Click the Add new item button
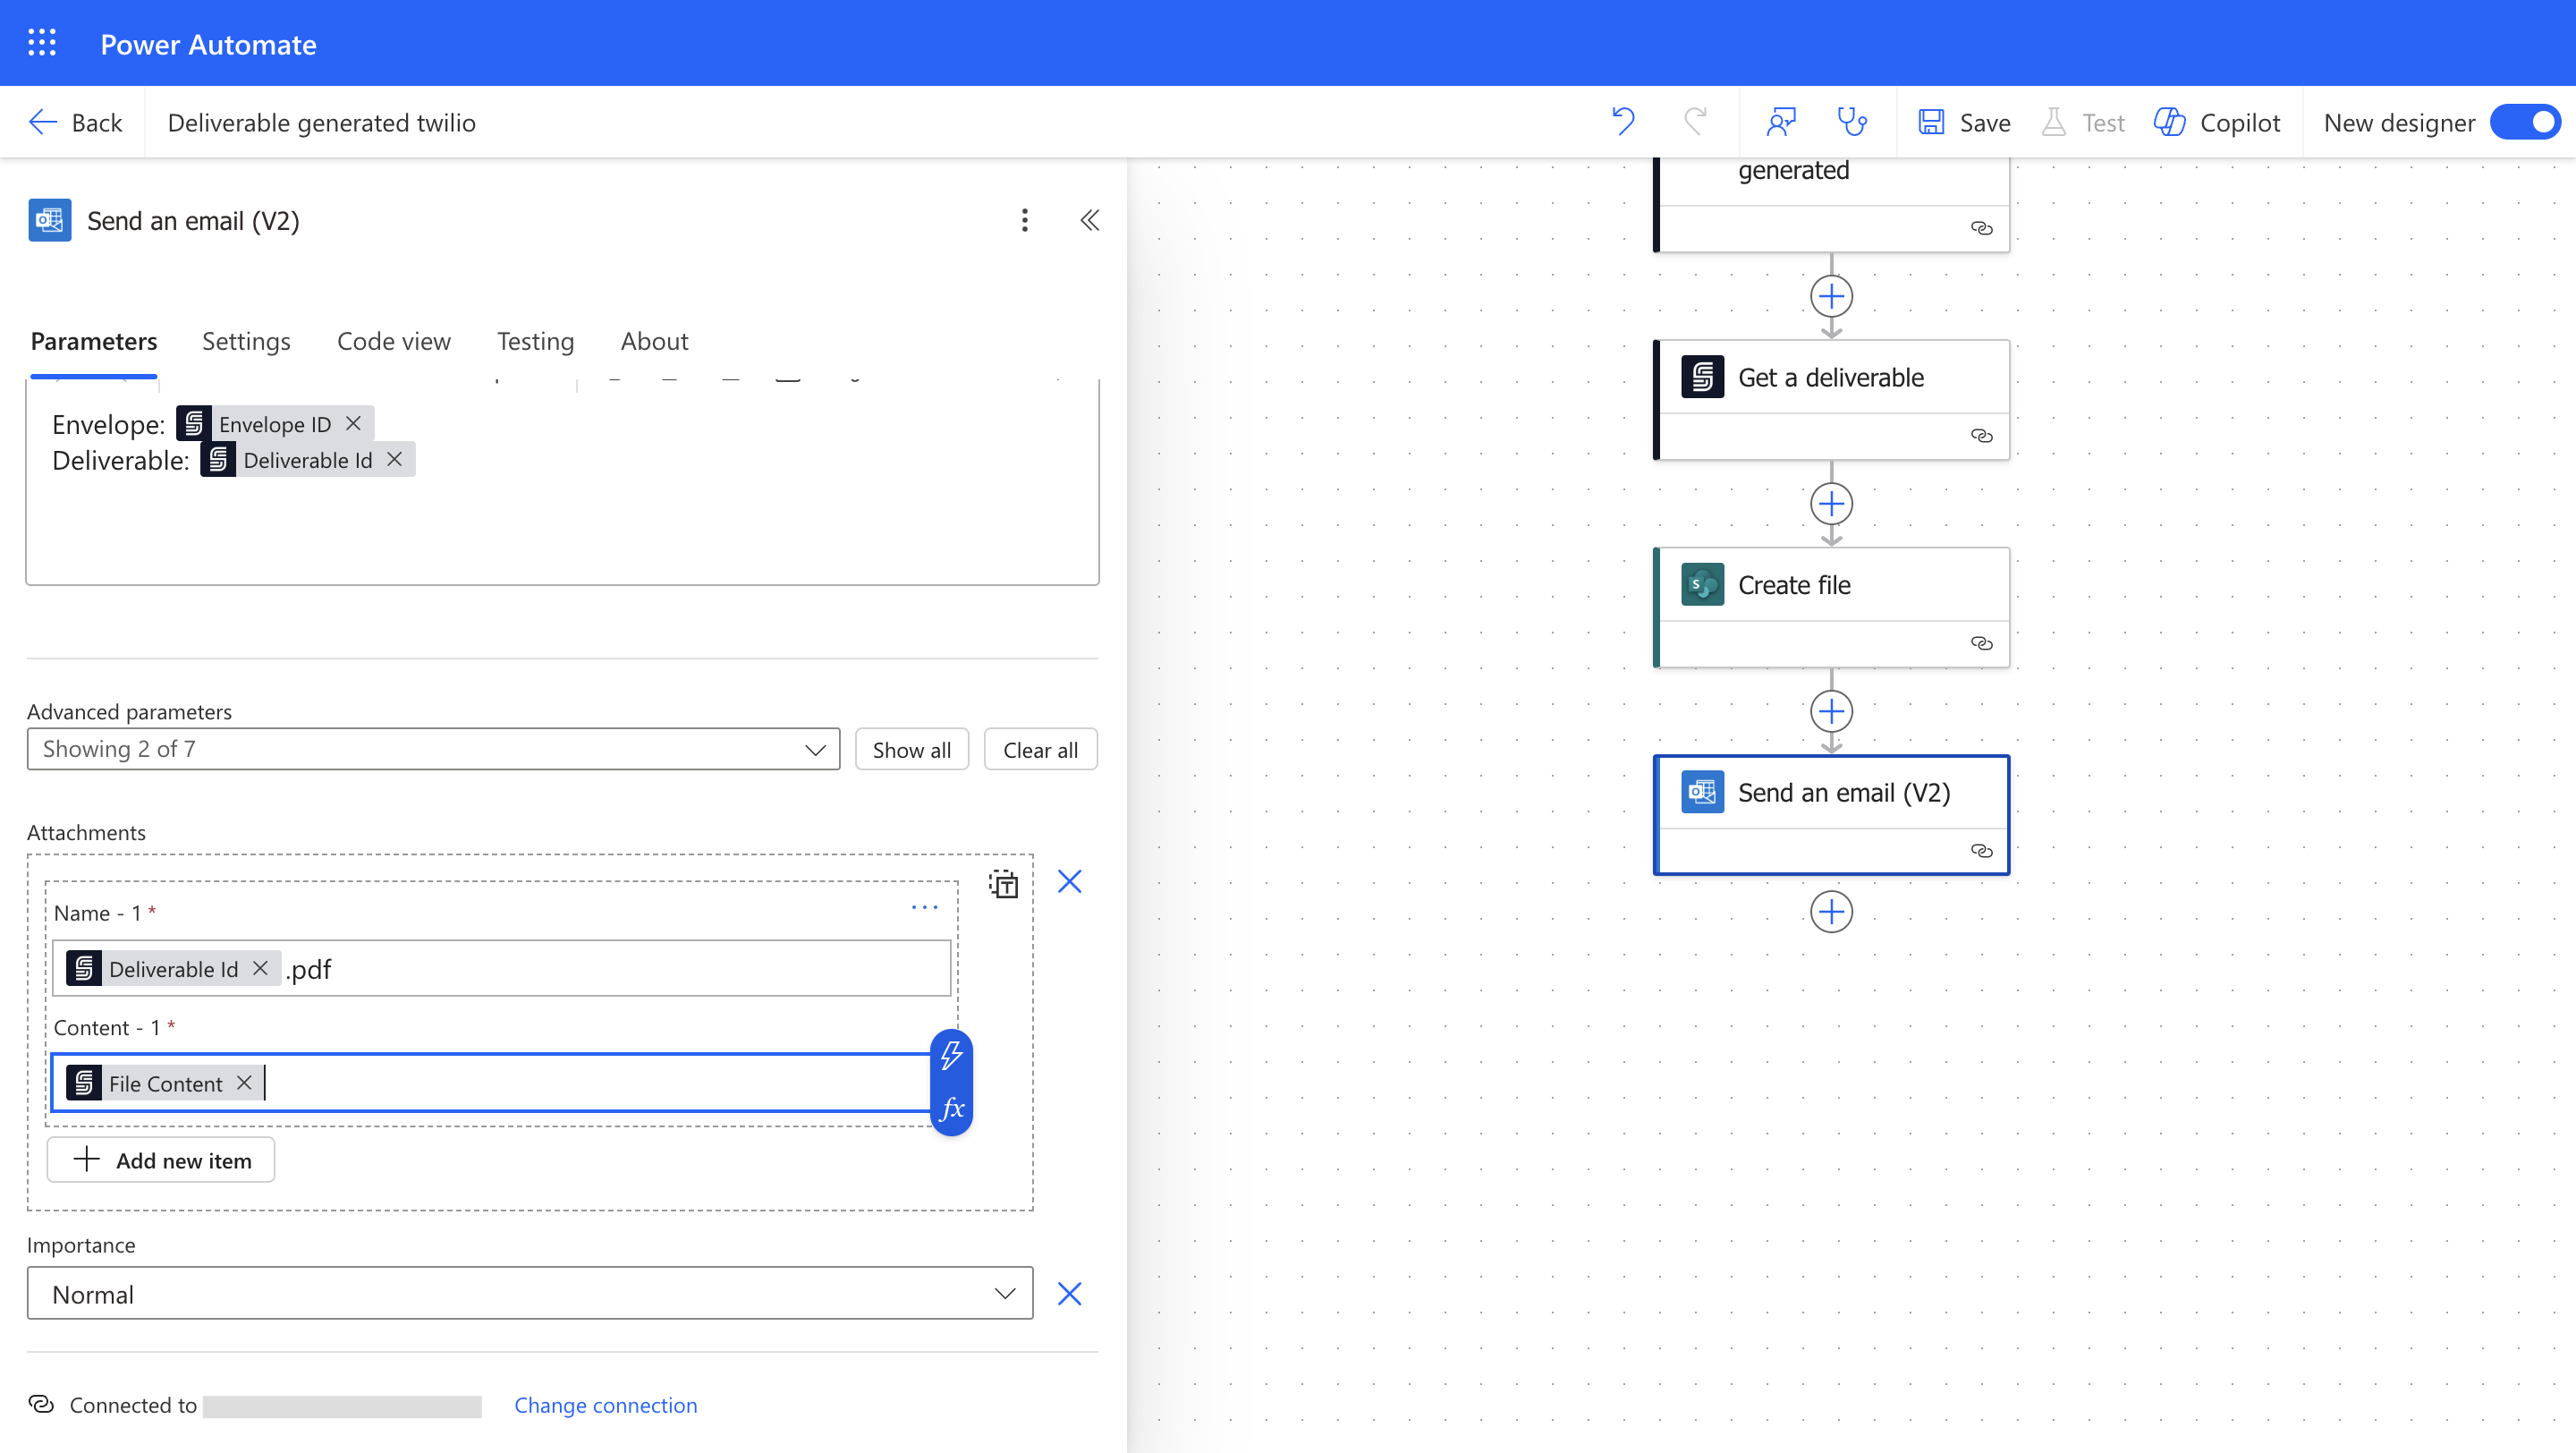The width and height of the screenshot is (2576, 1453). [161, 1160]
